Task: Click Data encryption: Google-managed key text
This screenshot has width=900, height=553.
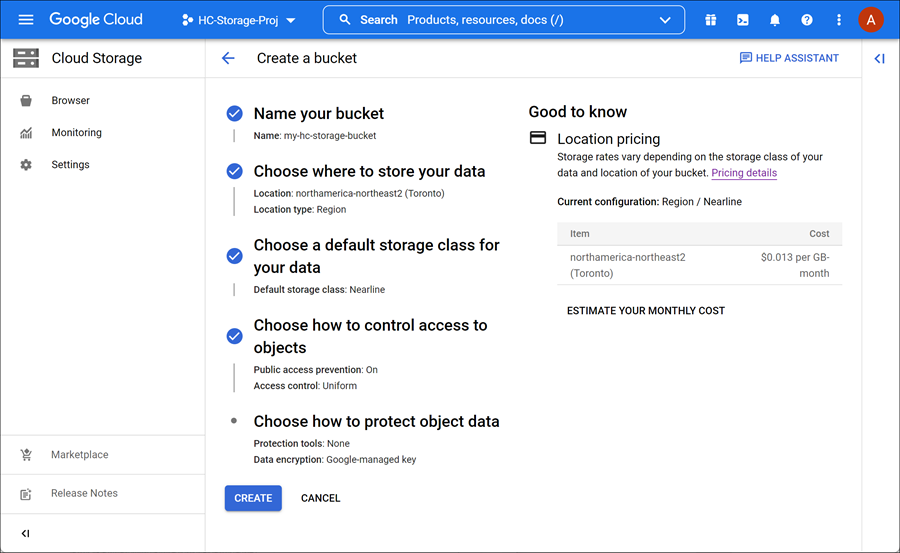Action: point(335,459)
